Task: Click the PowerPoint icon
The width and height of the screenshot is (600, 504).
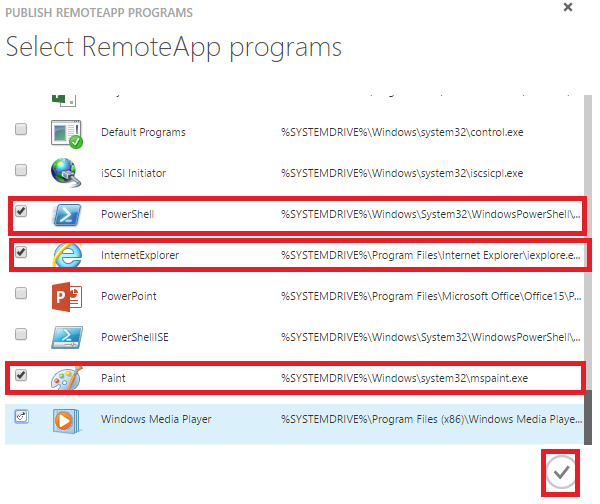Action: [67, 297]
